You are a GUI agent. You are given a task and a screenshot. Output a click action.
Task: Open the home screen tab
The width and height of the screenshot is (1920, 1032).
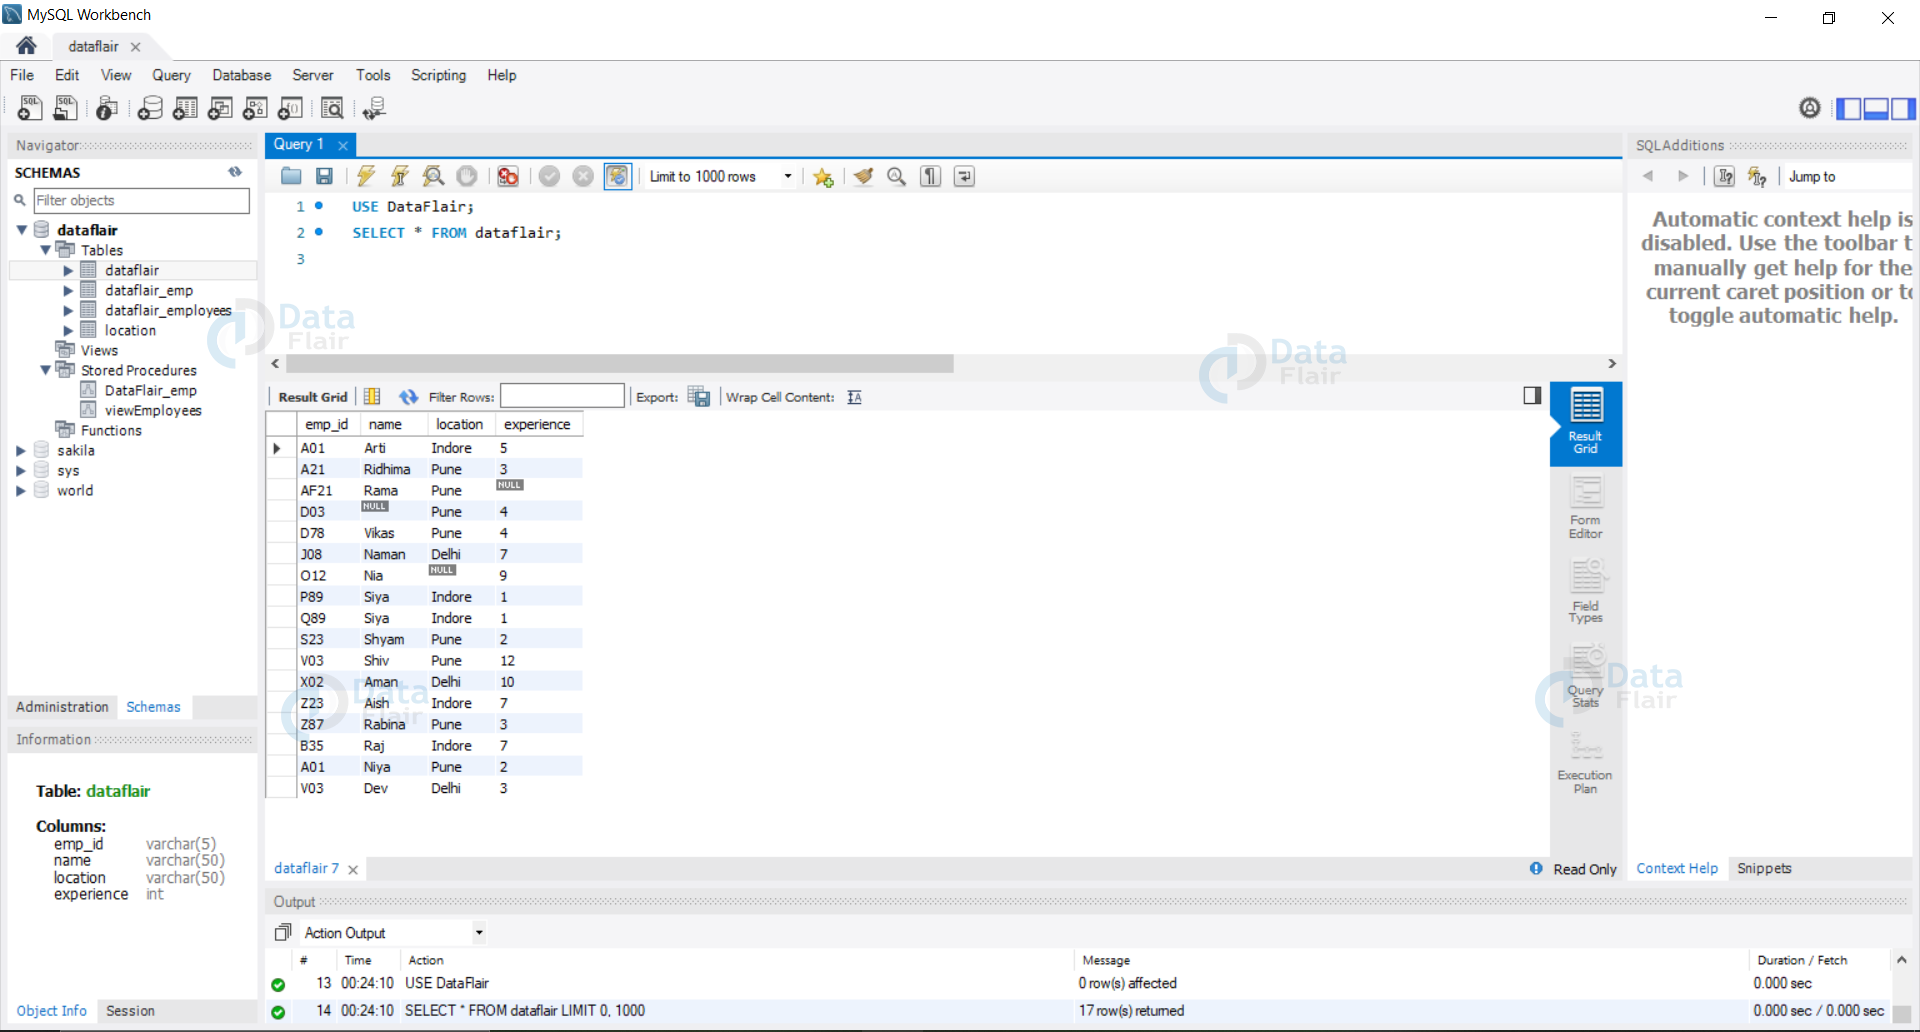tap(27, 46)
